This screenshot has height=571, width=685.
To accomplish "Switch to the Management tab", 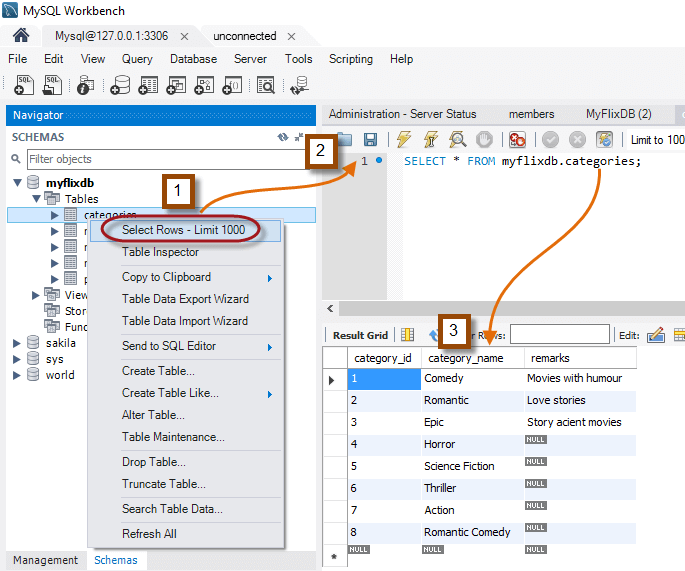I will [x=45, y=560].
